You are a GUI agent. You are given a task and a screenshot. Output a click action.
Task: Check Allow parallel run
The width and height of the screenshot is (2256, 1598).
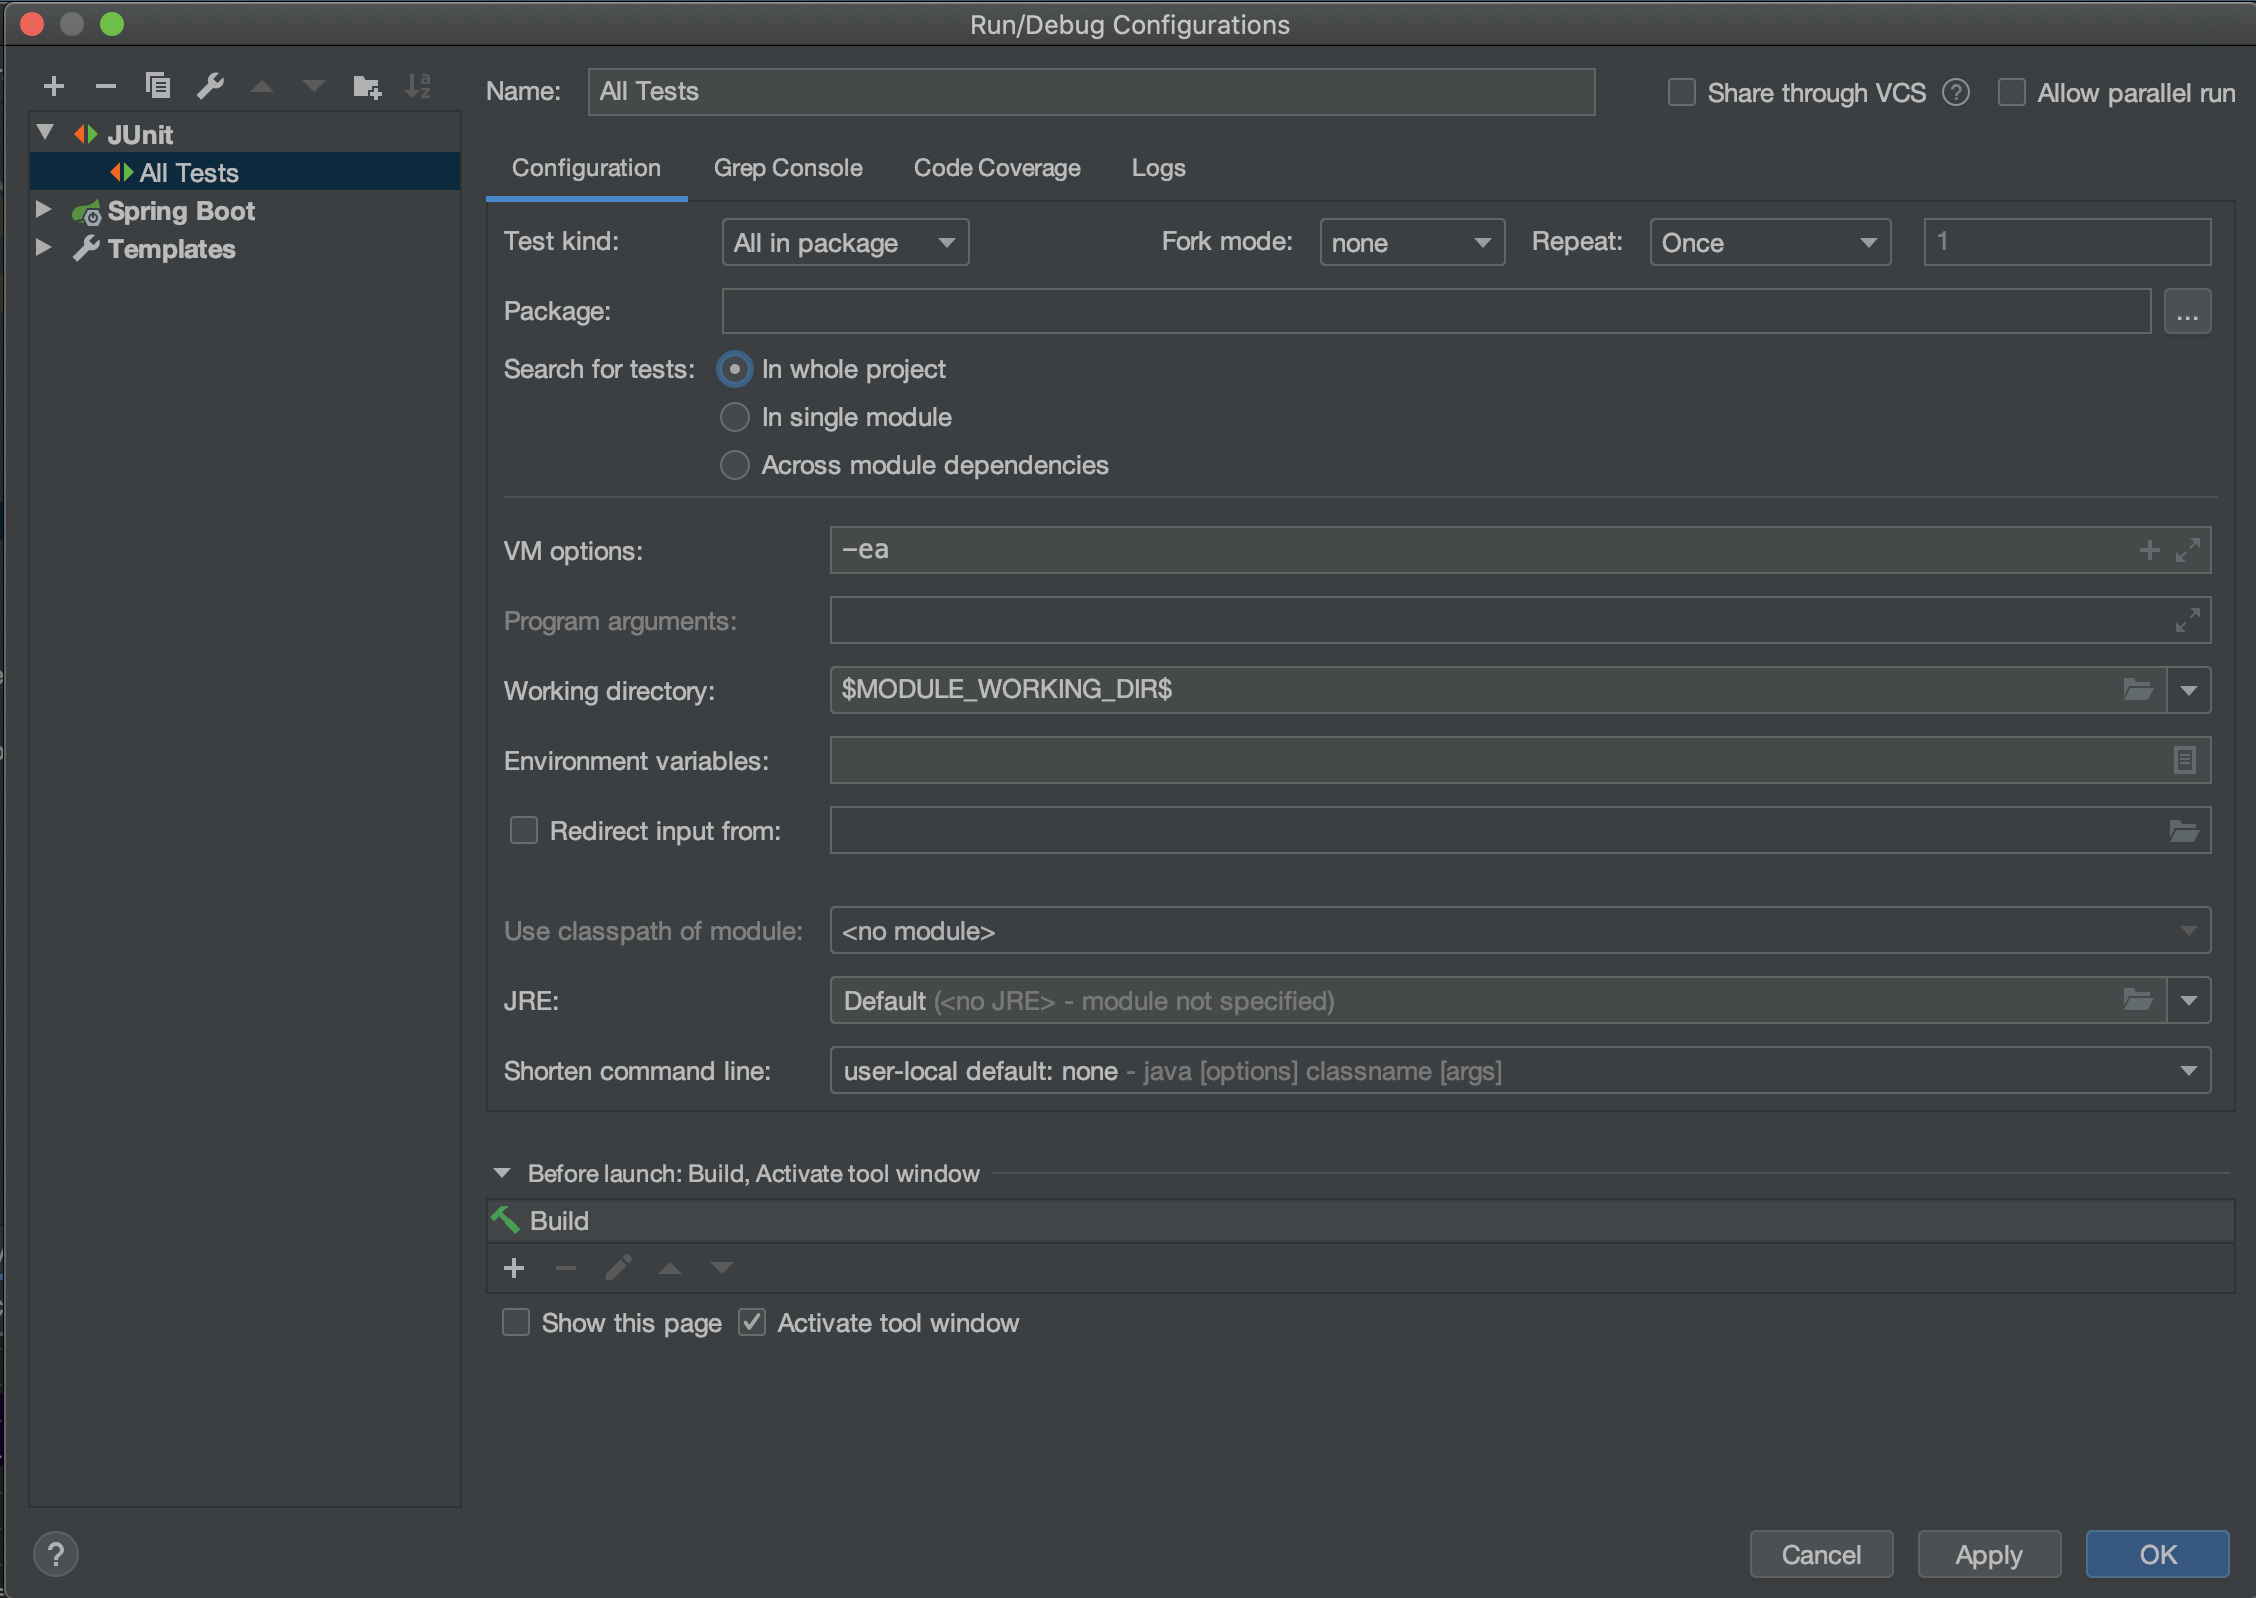(2012, 92)
